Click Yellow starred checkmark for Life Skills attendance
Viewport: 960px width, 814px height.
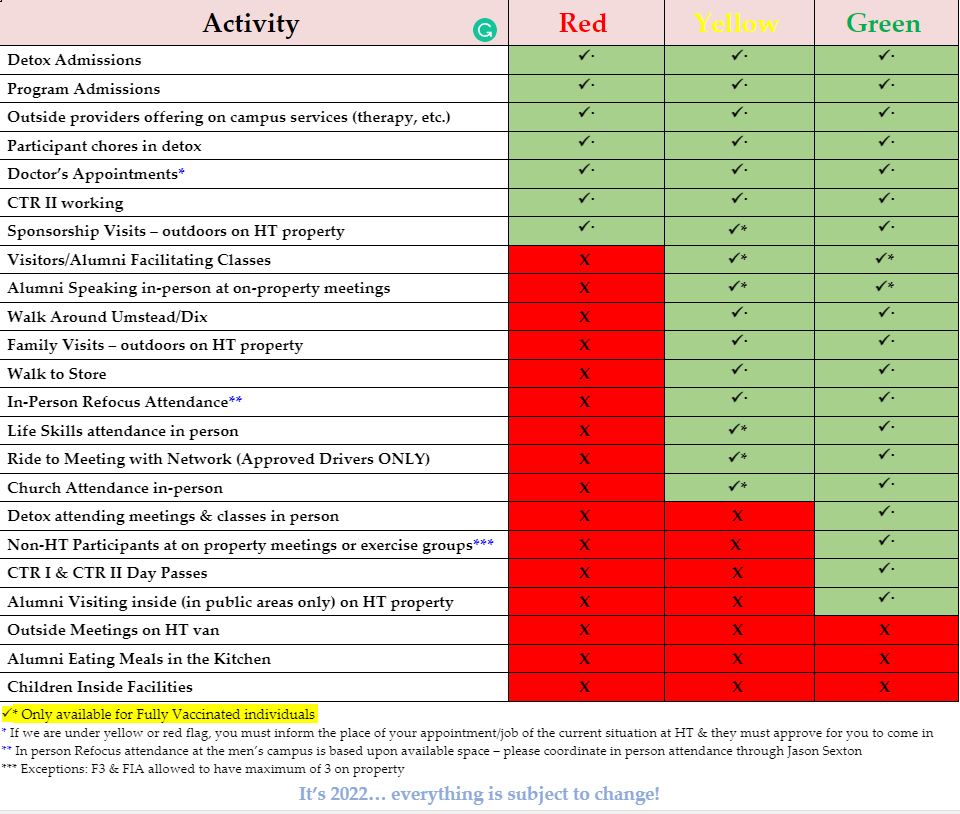tap(738, 428)
